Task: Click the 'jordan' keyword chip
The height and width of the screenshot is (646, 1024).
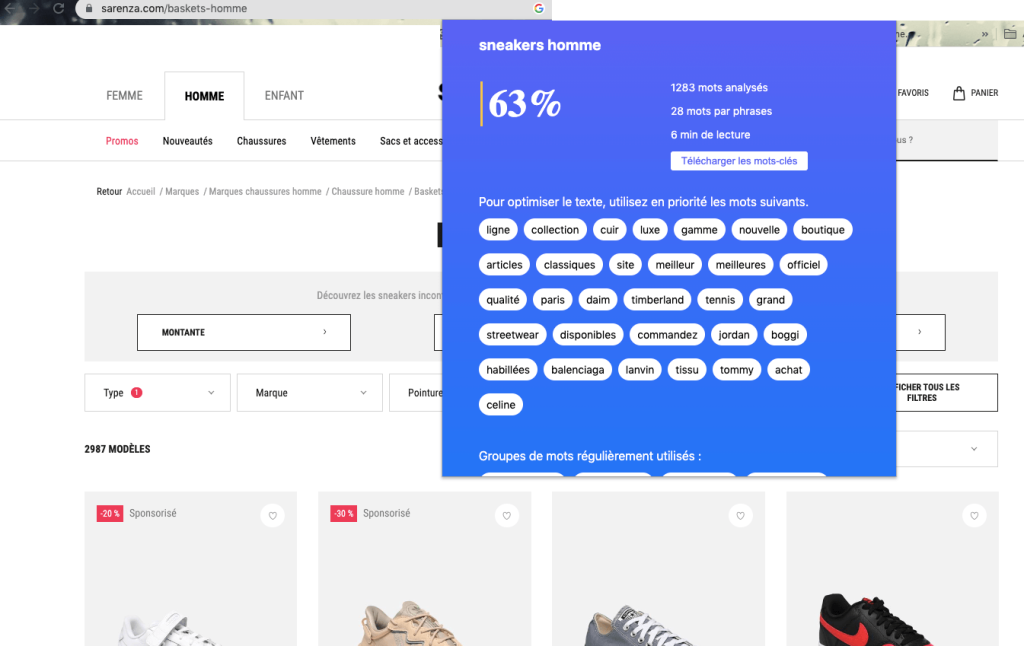Action: click(x=734, y=335)
